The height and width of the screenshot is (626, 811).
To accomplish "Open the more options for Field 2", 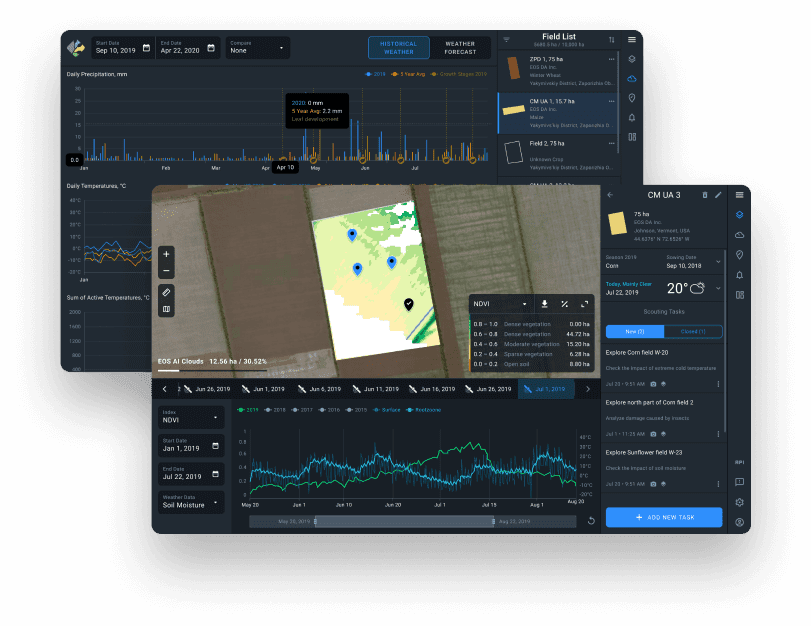I will point(611,143).
